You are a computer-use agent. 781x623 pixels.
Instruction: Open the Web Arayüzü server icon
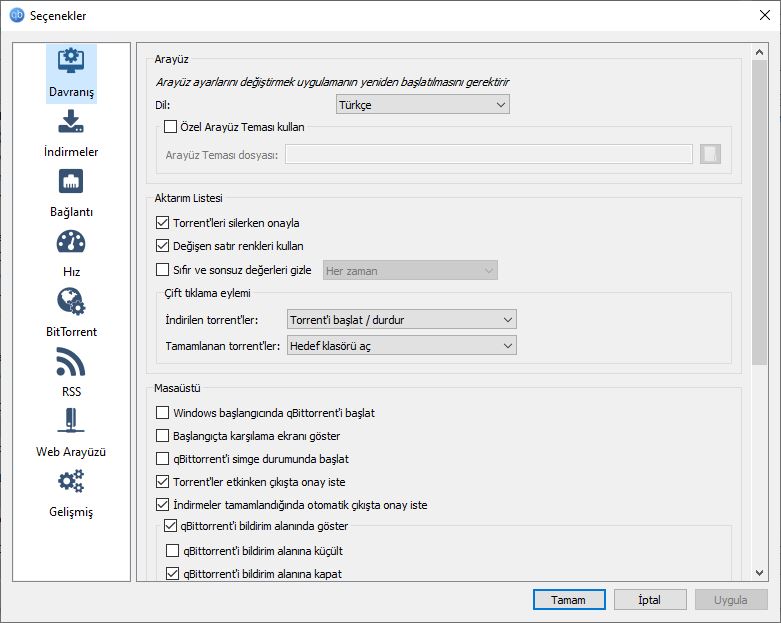71,421
